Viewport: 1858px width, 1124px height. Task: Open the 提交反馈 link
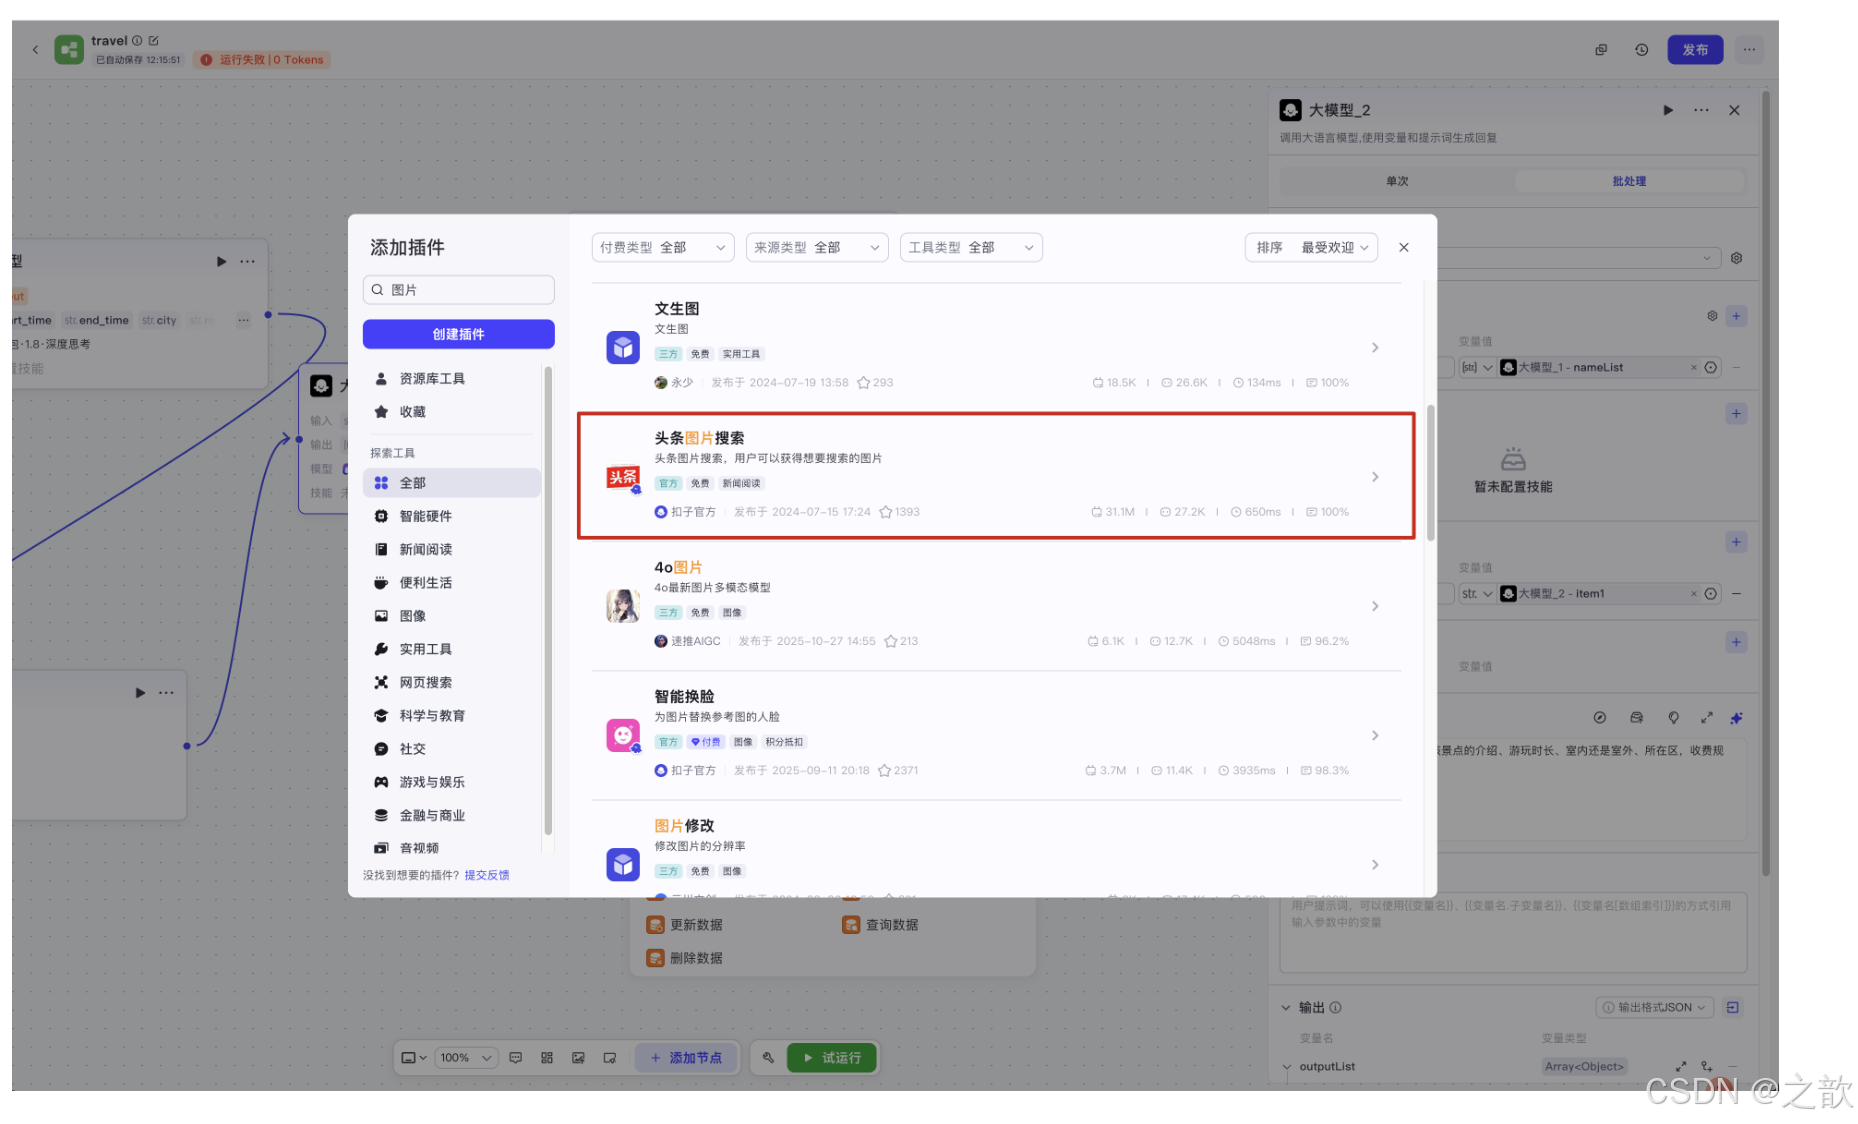click(487, 875)
